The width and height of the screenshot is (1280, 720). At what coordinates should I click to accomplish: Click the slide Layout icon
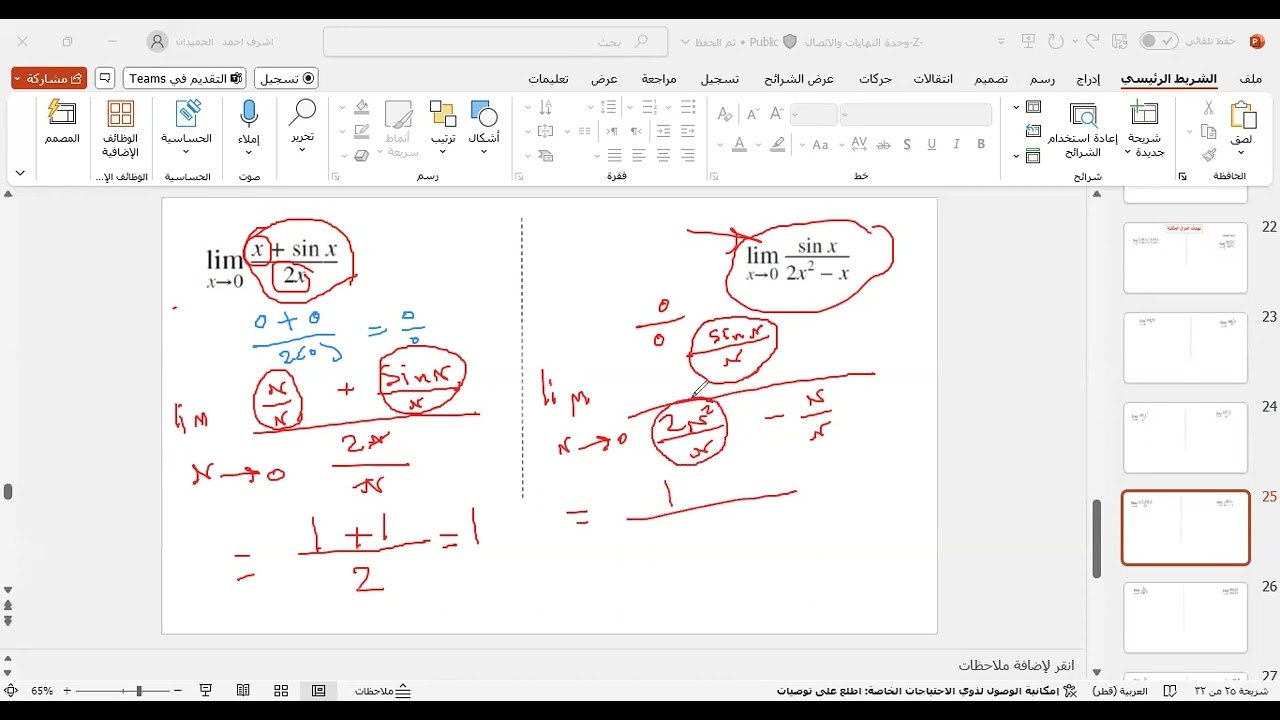click(1033, 108)
